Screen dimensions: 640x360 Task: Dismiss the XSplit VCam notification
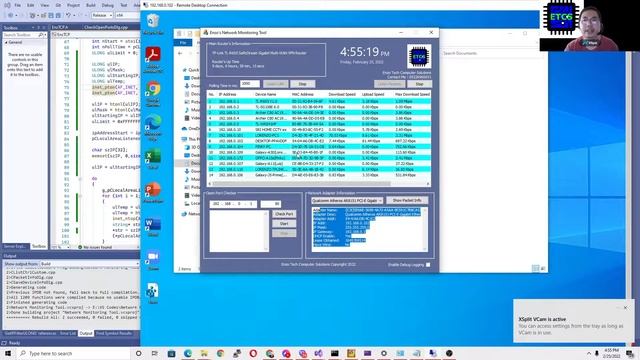pyautogui.click(x=625, y=307)
